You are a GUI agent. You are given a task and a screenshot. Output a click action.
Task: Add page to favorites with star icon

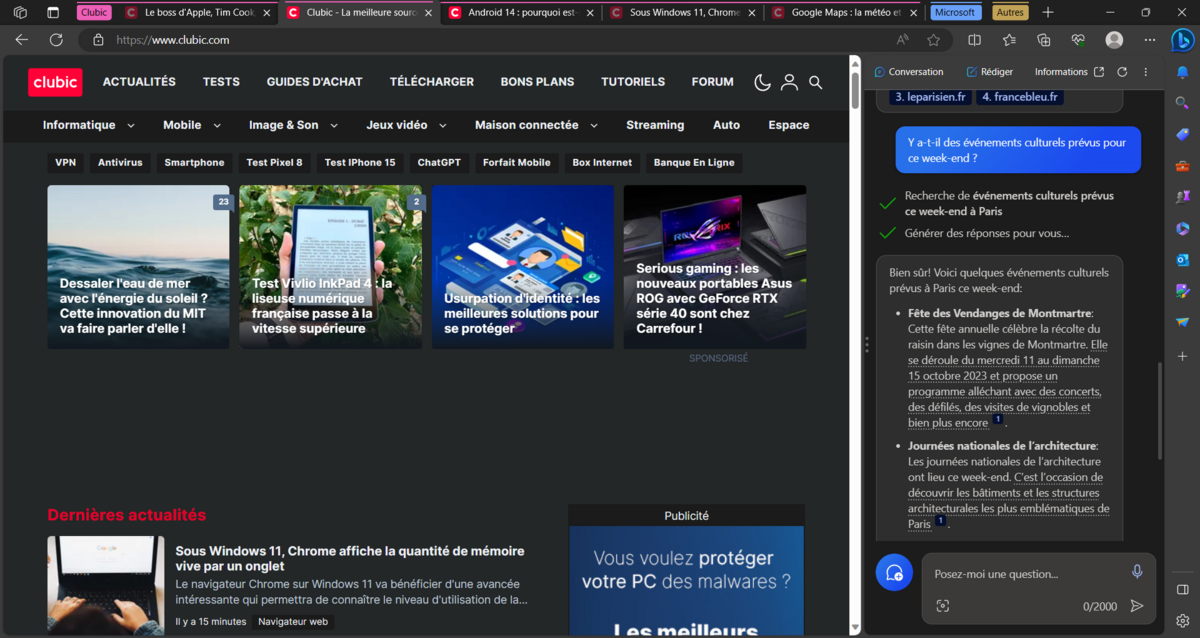pos(933,40)
